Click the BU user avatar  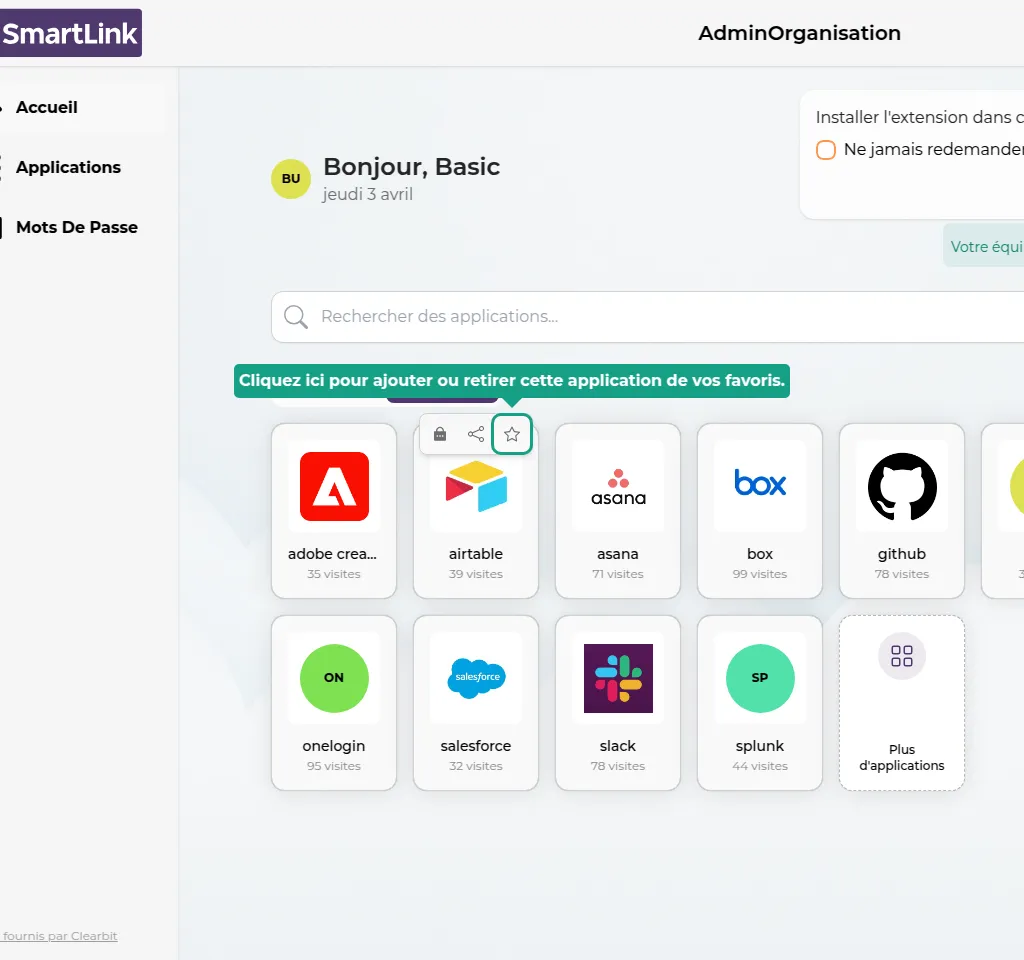291,178
